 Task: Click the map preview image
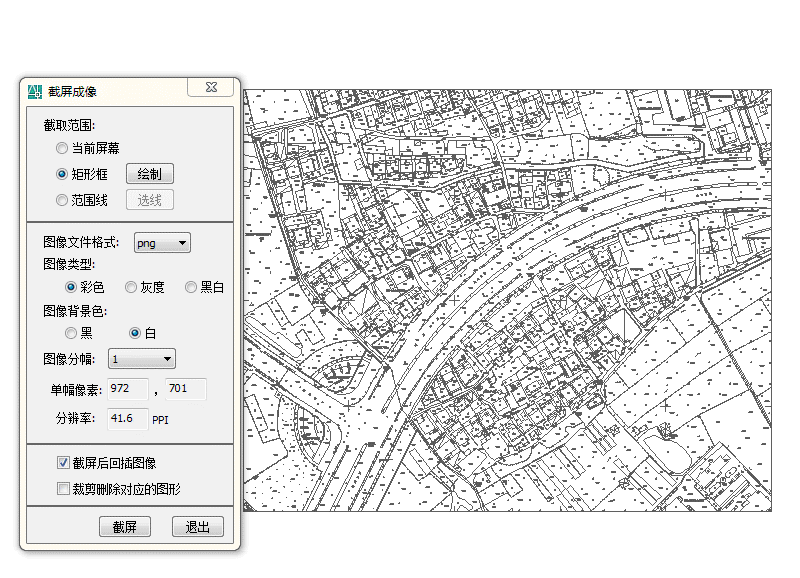click(x=508, y=300)
